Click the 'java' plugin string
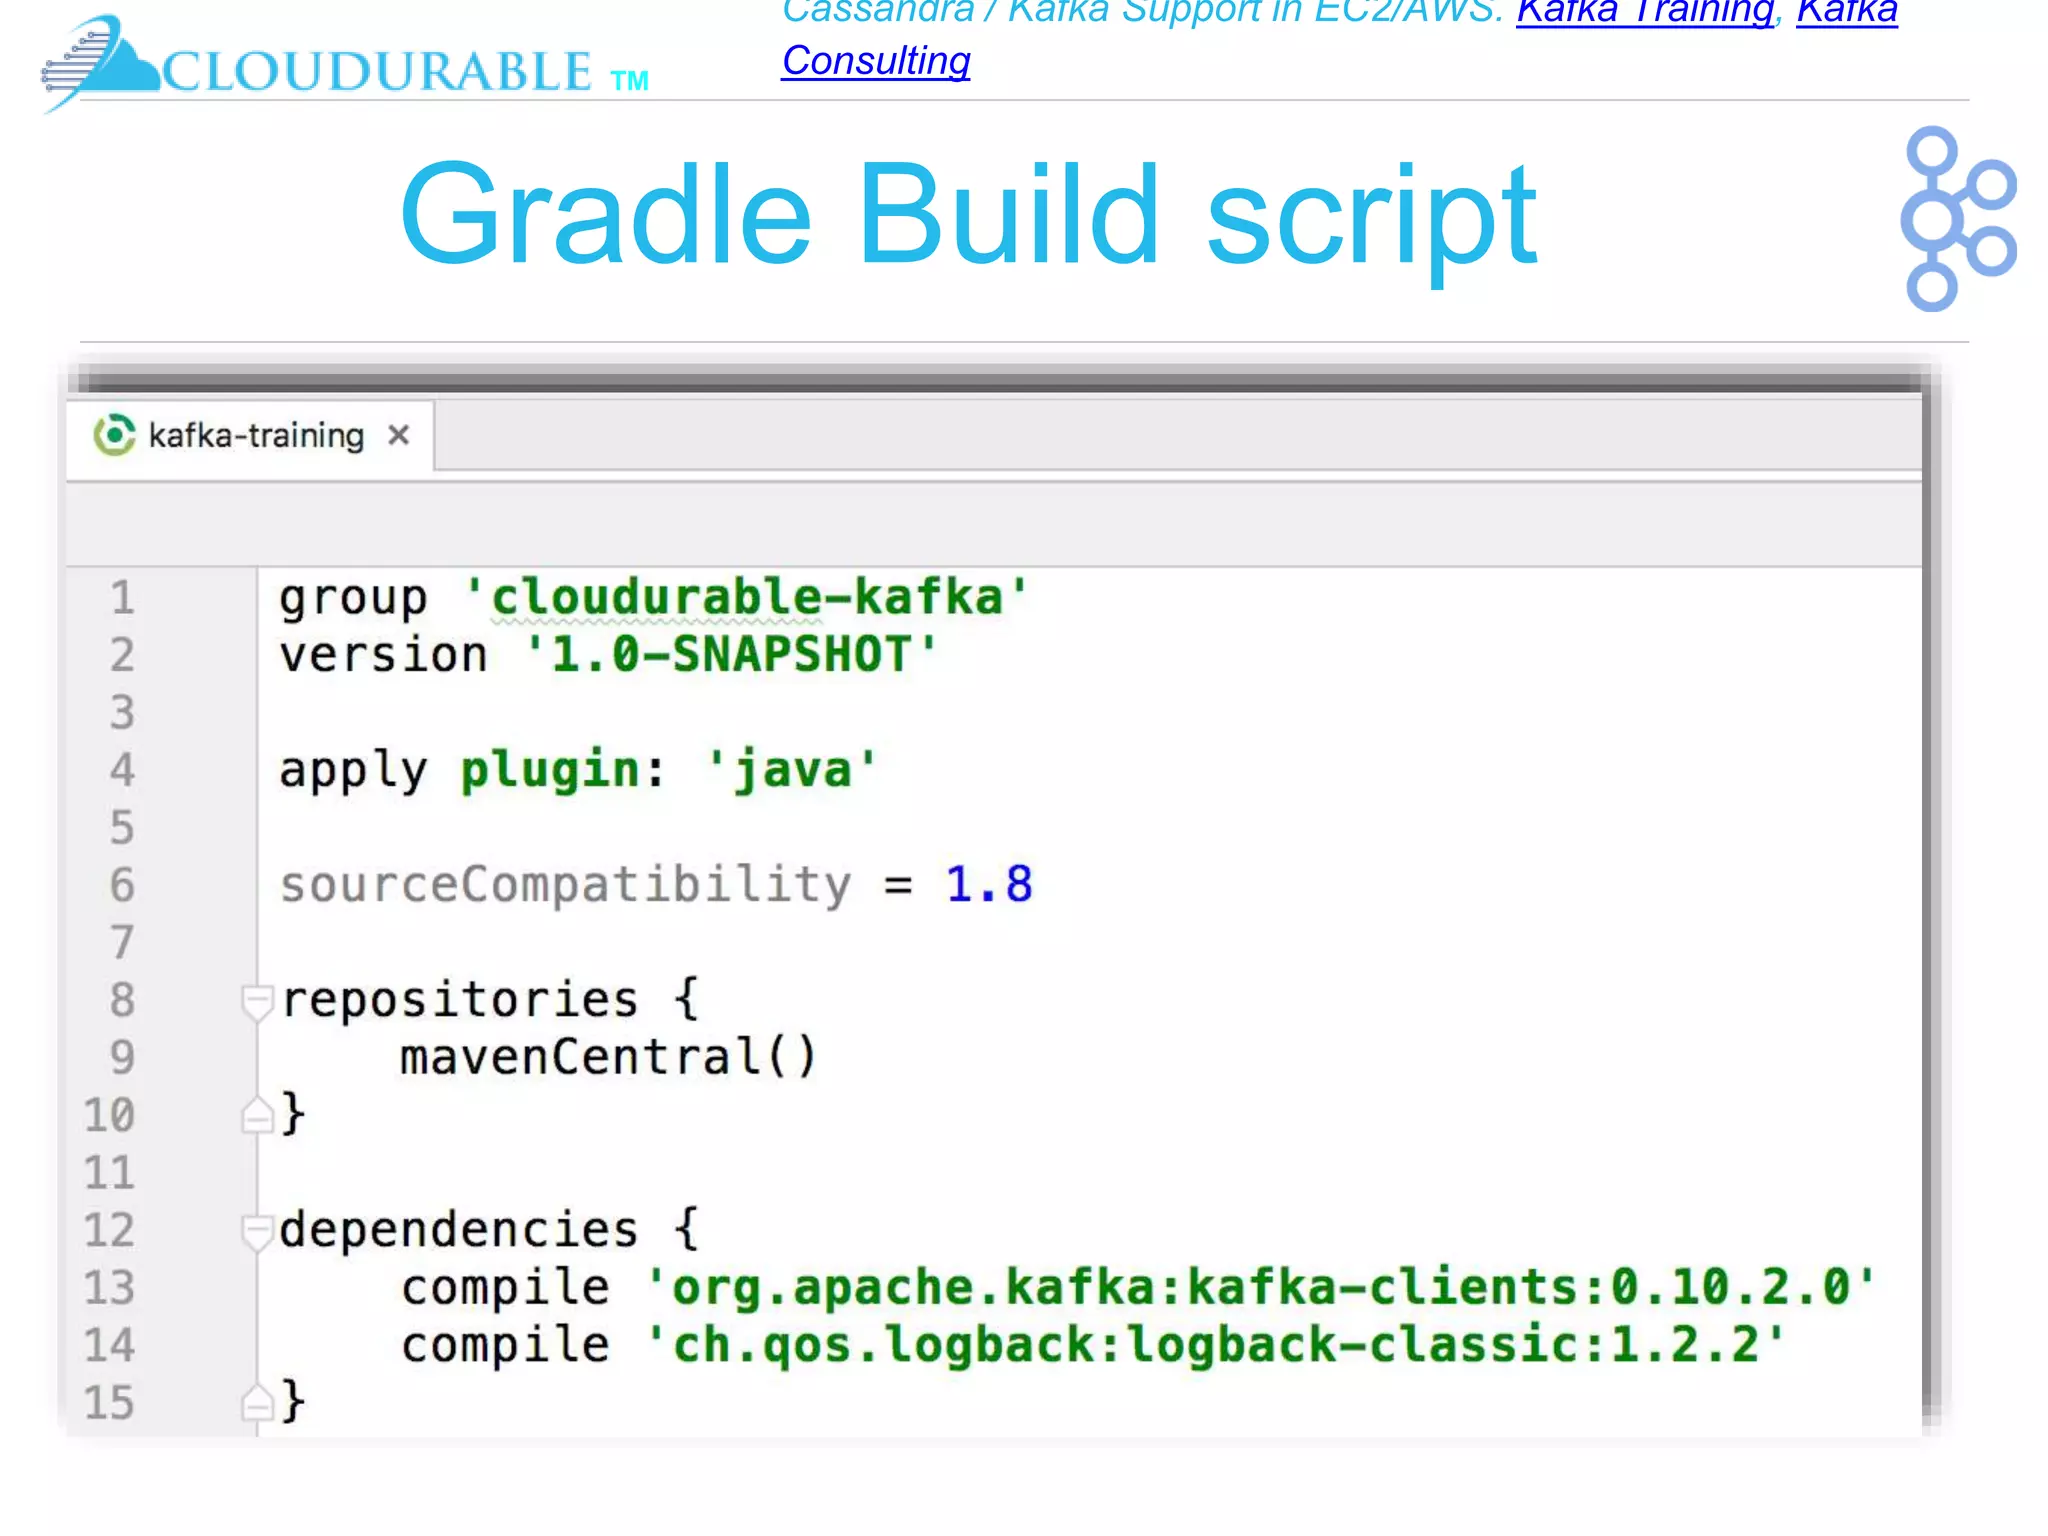Image resolution: width=2048 pixels, height=1536 pixels. tap(791, 771)
